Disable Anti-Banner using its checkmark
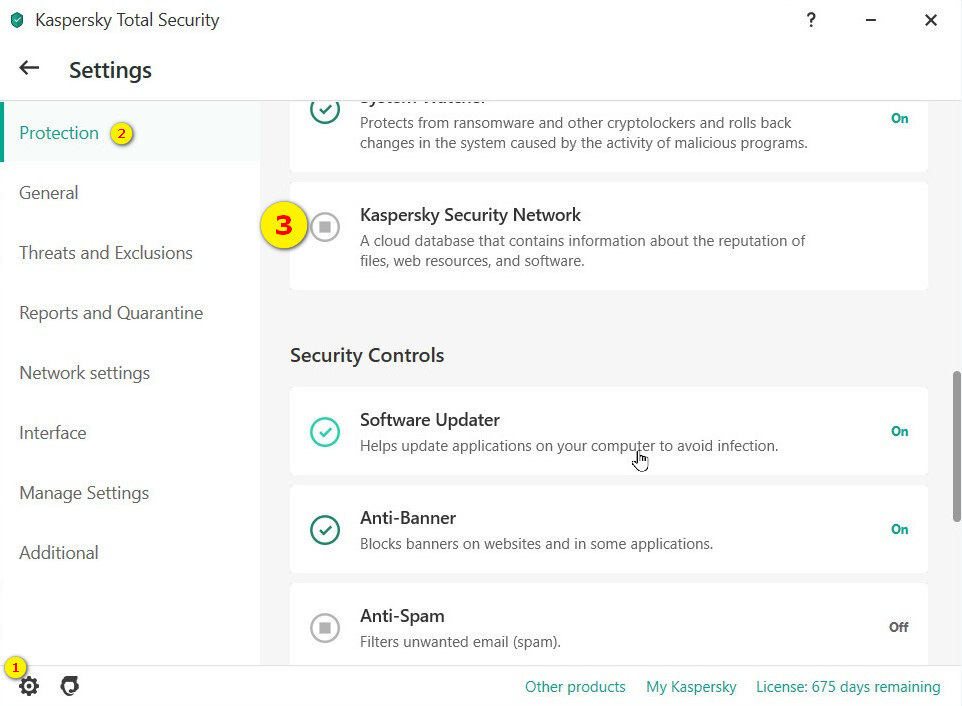962x706 pixels. coord(325,530)
